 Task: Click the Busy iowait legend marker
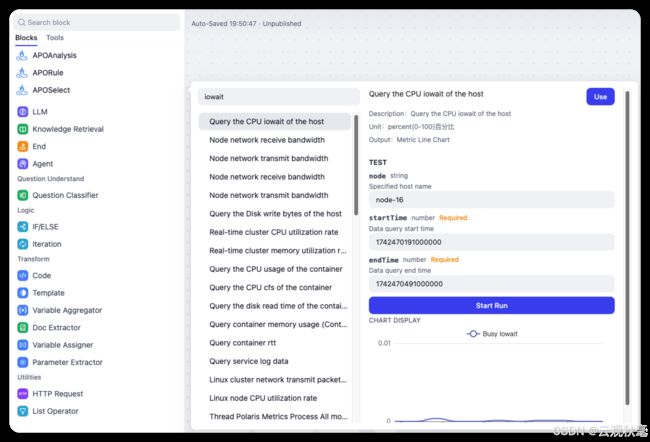click(x=473, y=334)
